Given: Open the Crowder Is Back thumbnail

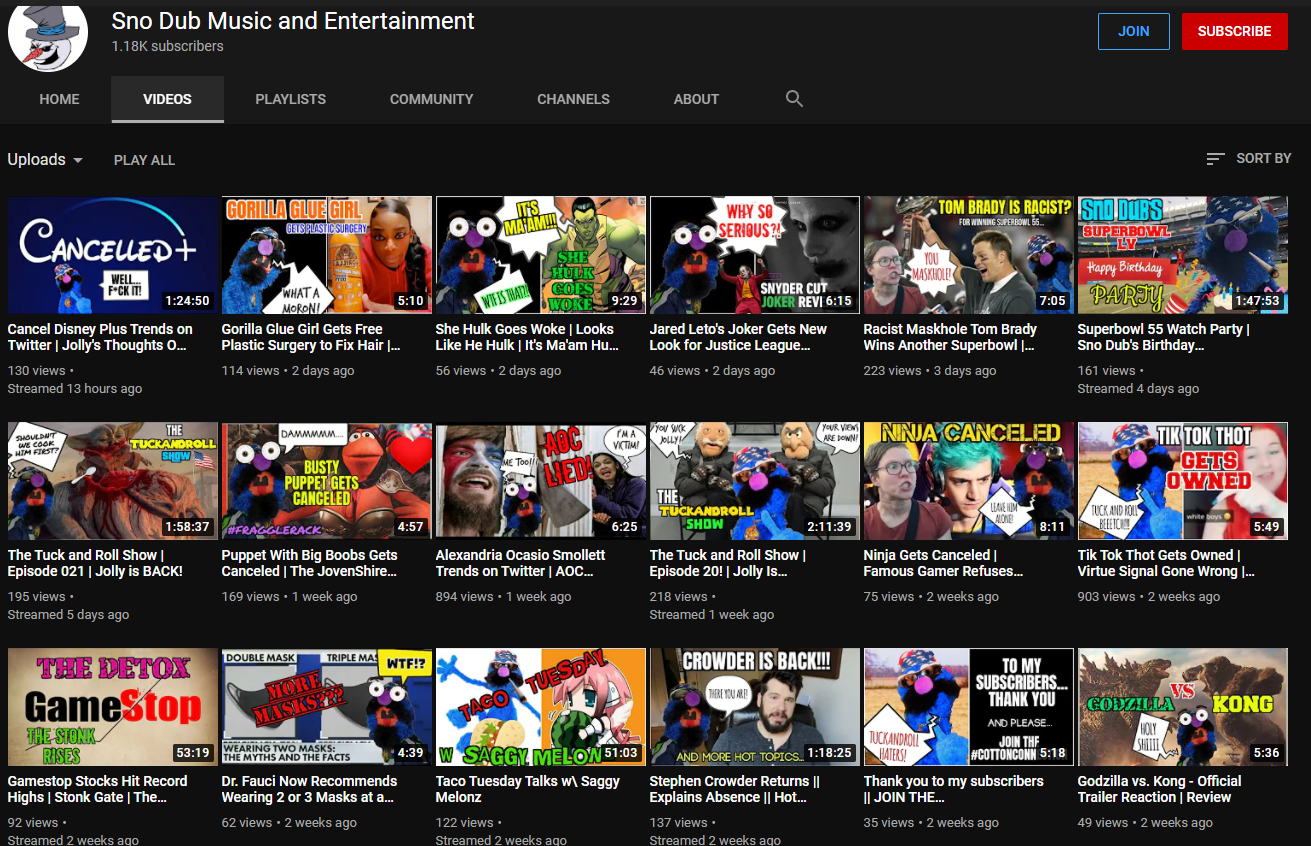Looking at the screenshot, I should click(755, 707).
